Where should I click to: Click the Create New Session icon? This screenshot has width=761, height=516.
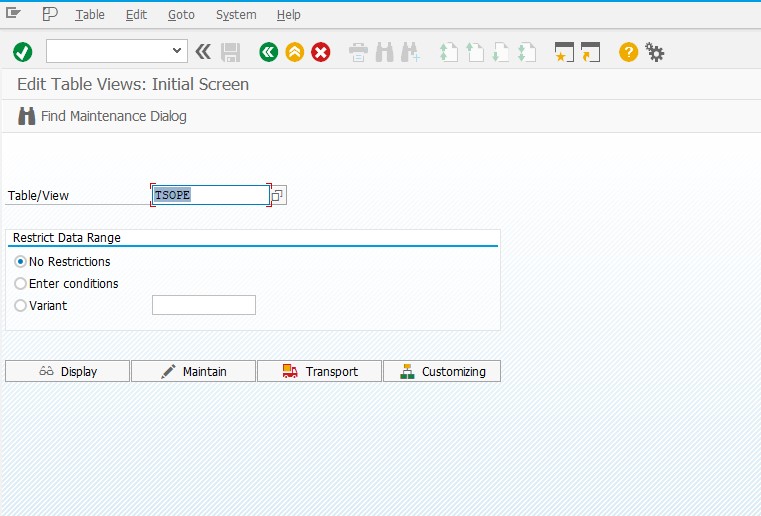[564, 52]
